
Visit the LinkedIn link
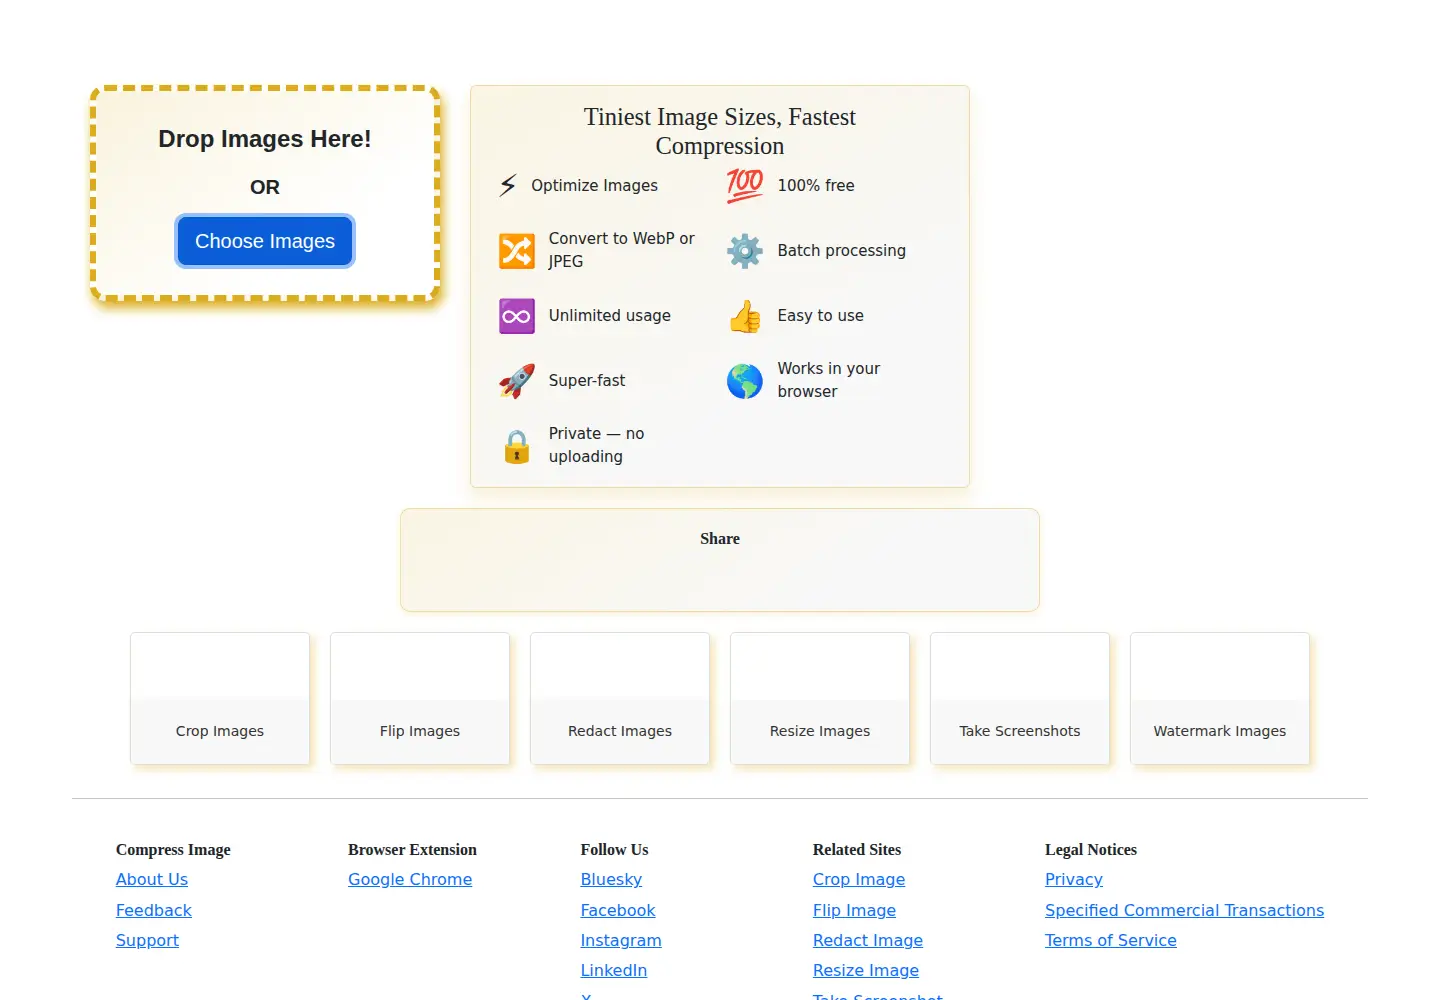tap(614, 970)
